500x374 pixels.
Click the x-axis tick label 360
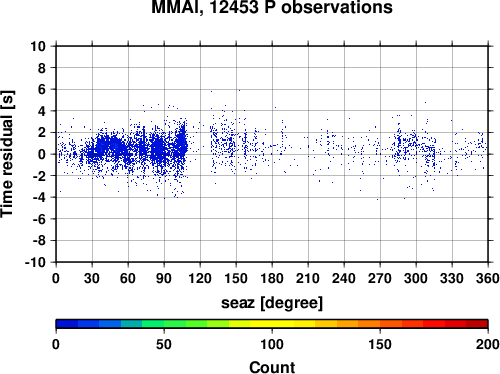[488, 278]
